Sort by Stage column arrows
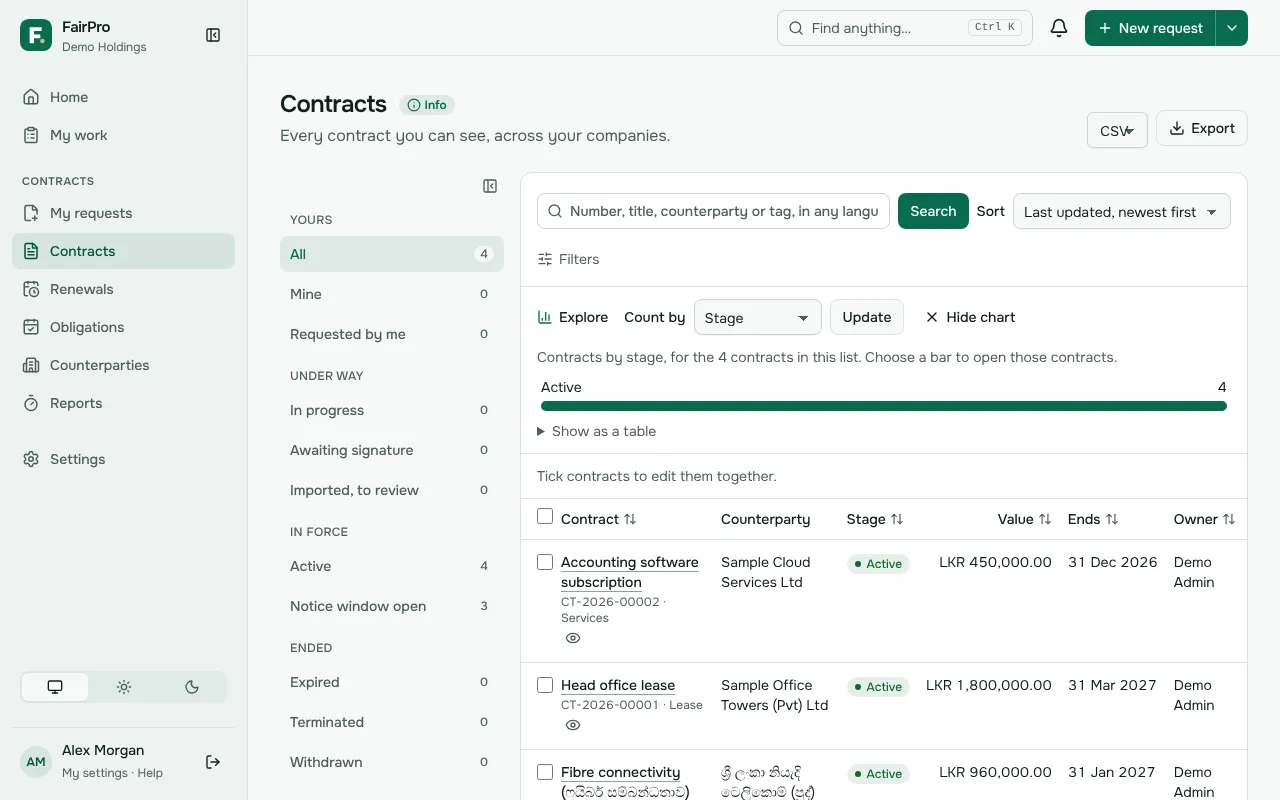1280x800 pixels. click(x=897, y=519)
